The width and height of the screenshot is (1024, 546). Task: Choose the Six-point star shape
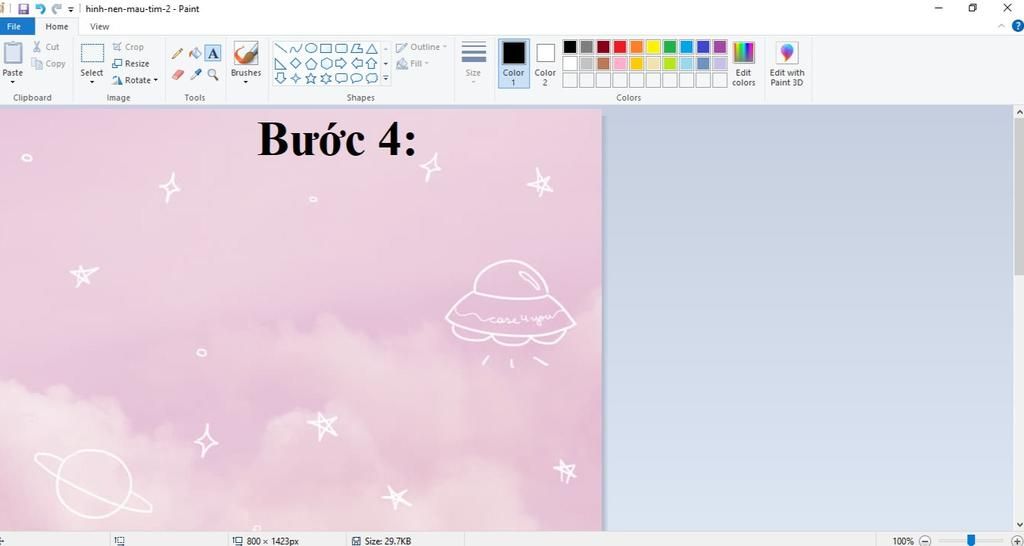pyautogui.click(x=326, y=78)
